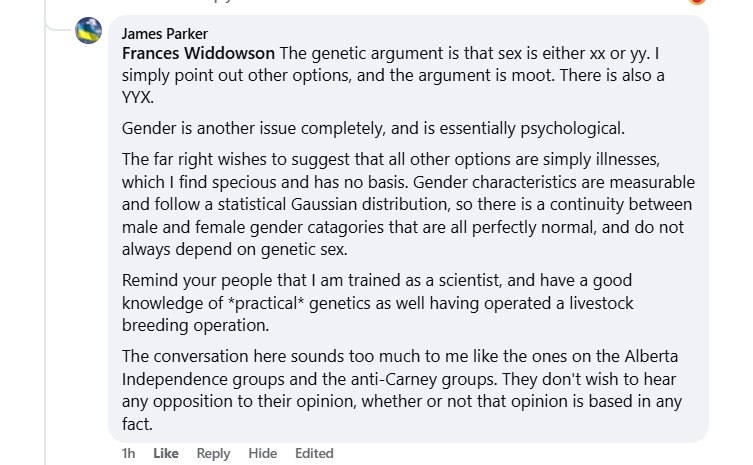753x465 pixels.
Task: Open the James Parker author name link
Action: pyautogui.click(x=164, y=33)
